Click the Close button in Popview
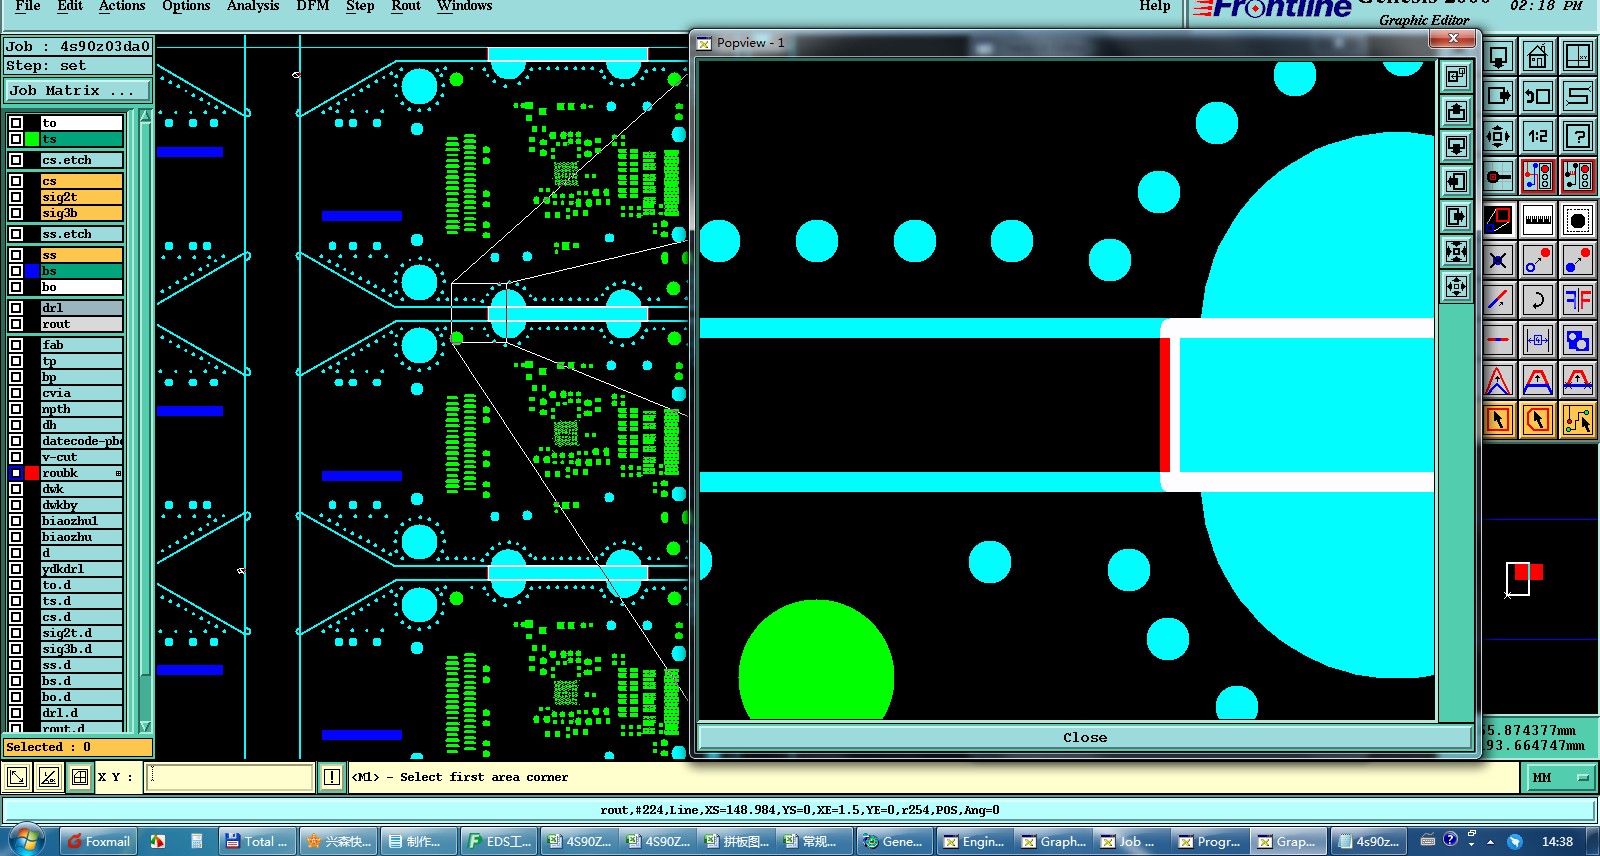 pos(1085,737)
